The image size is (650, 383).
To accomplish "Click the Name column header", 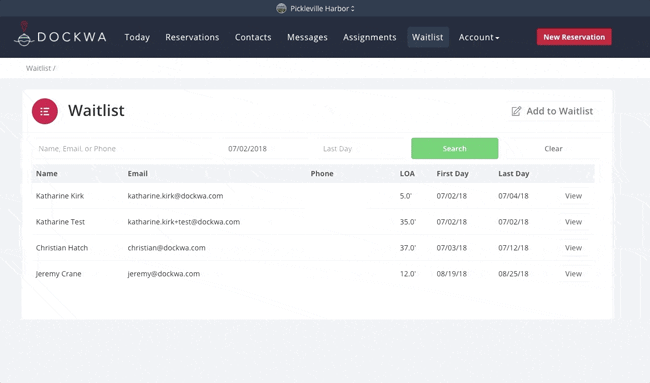I will click(x=46, y=174).
